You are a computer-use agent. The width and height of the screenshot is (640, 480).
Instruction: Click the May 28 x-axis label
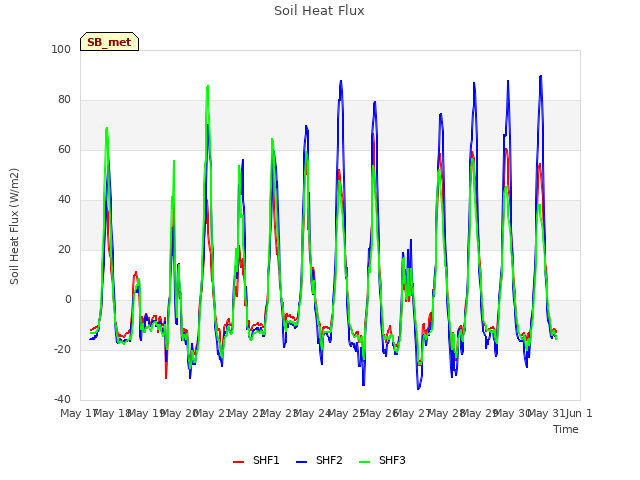coord(446,413)
